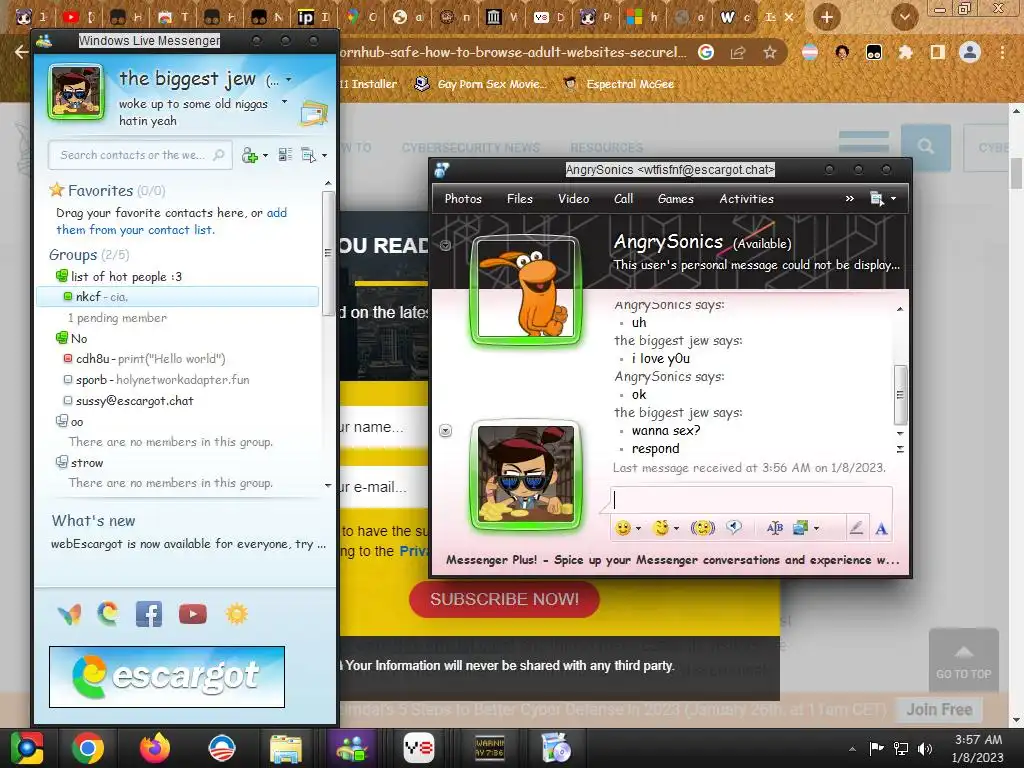This screenshot has width=1024, height=768.
Task: Open the mail inbox icon in Messenger
Action: [x=313, y=114]
